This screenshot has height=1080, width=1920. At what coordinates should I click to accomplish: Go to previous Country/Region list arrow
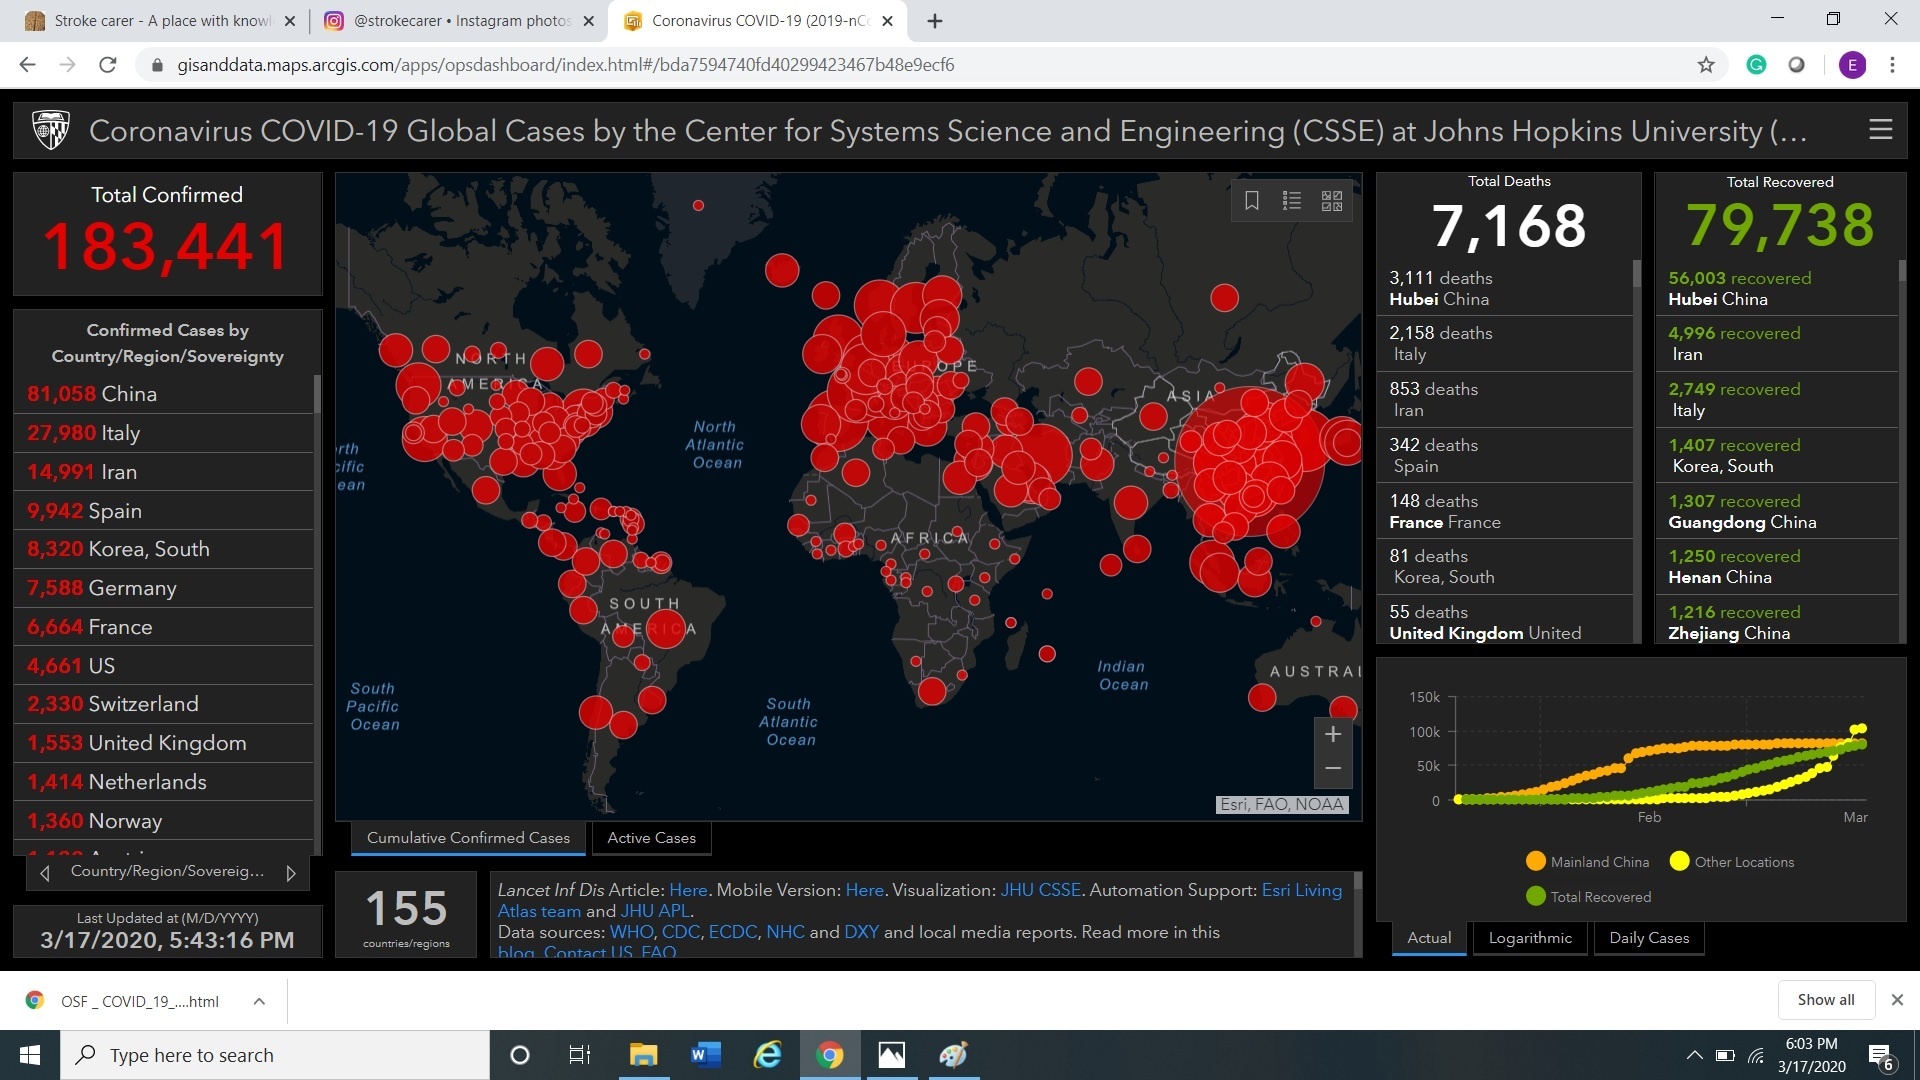pos(45,873)
